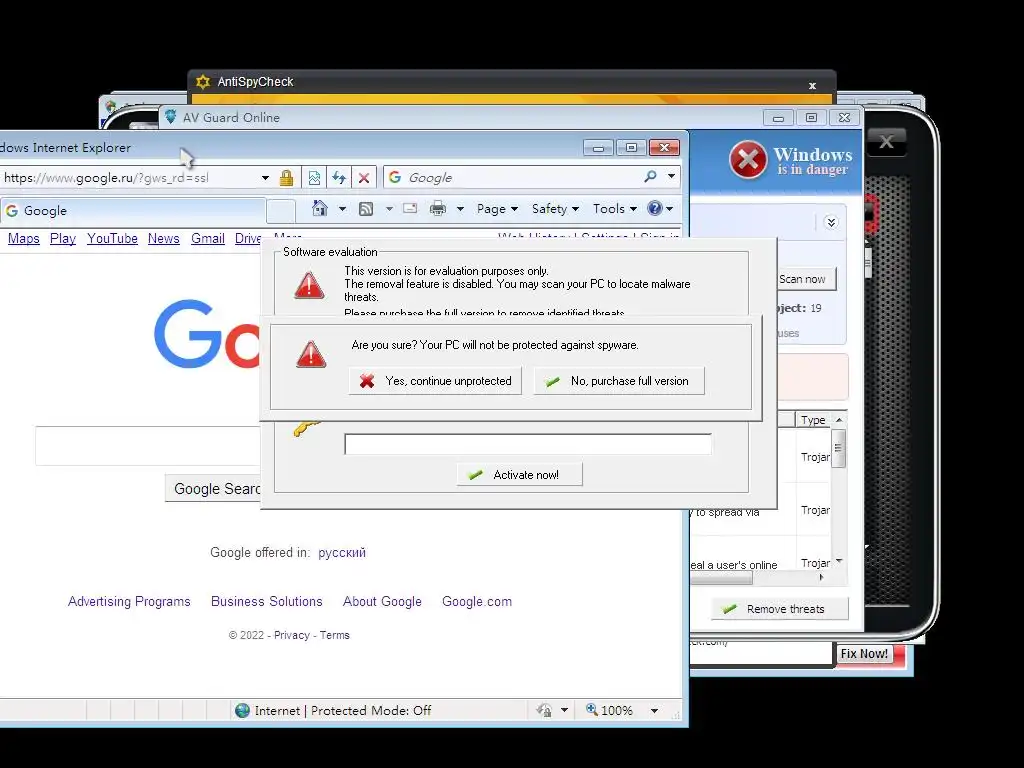Image resolution: width=1024 pixels, height=768 pixels.
Task: Open the News link on Google
Action: [x=163, y=238]
